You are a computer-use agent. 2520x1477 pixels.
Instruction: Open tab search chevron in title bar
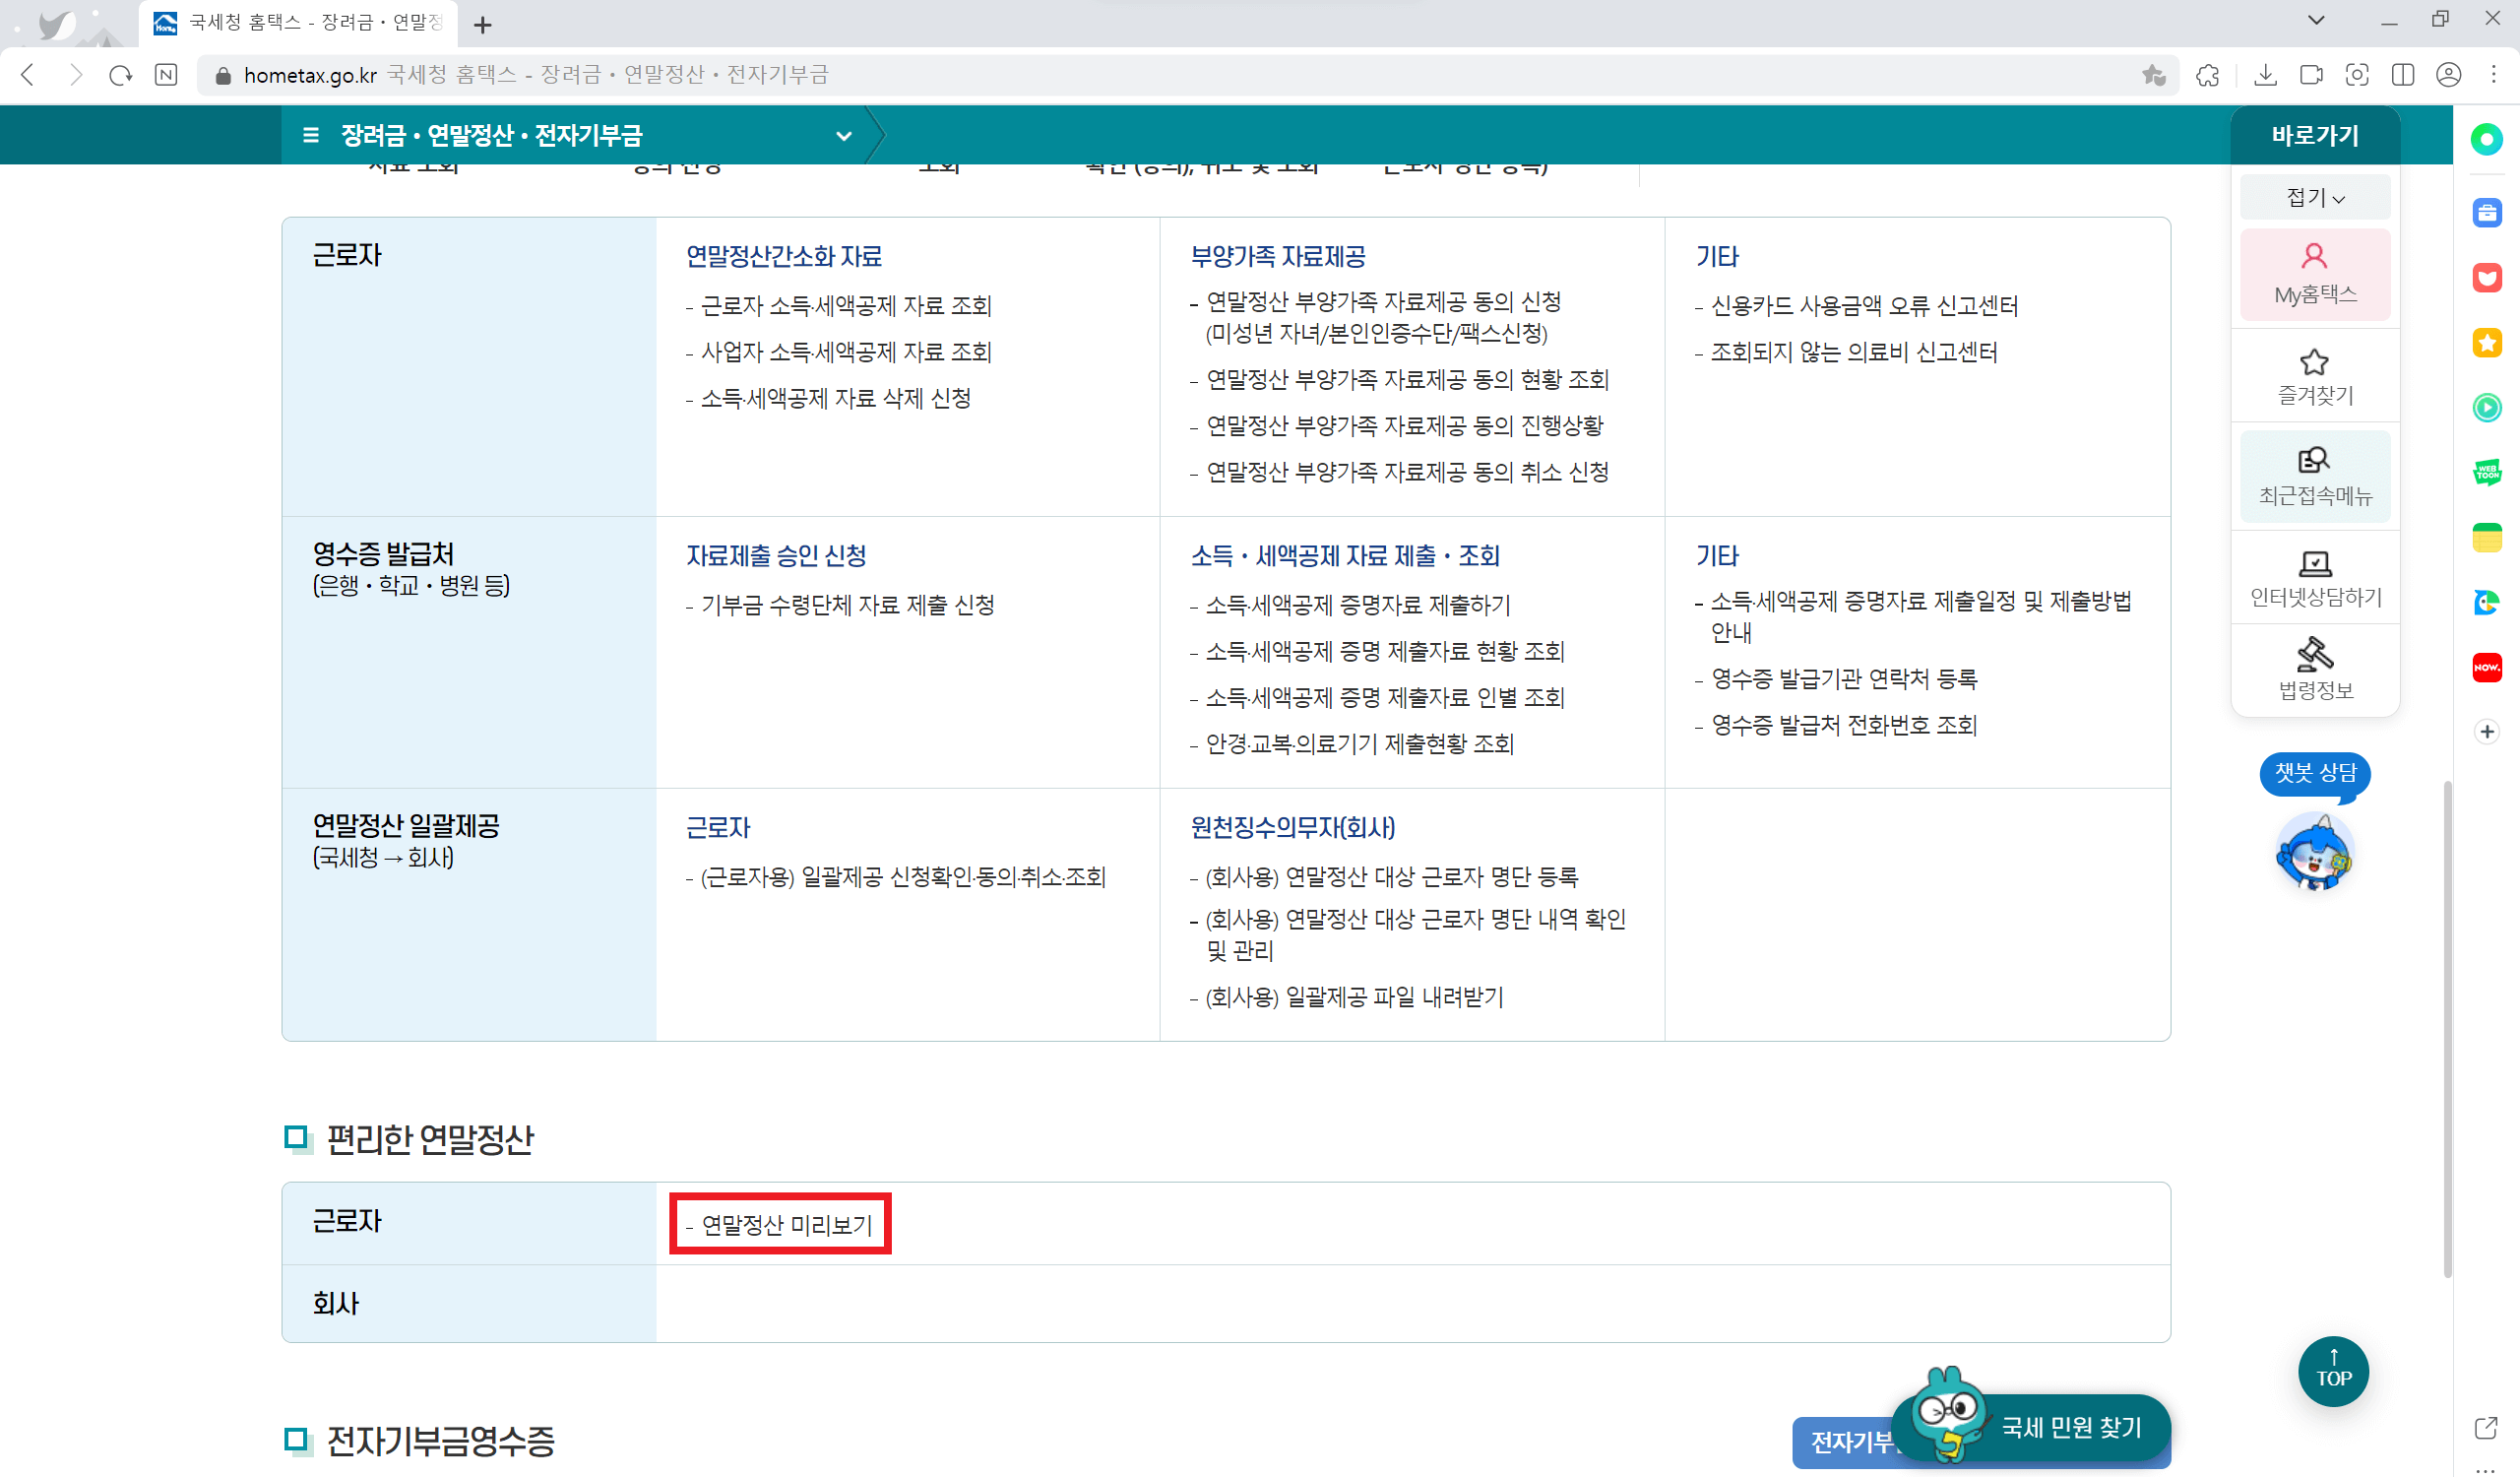[x=2316, y=20]
